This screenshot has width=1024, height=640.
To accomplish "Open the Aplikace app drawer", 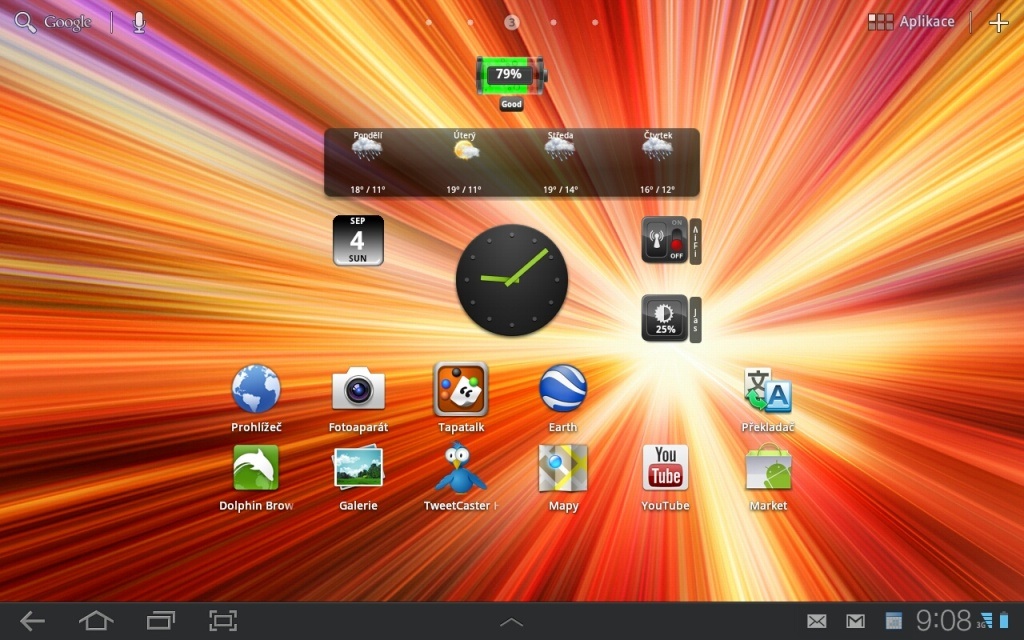I will 911,22.
